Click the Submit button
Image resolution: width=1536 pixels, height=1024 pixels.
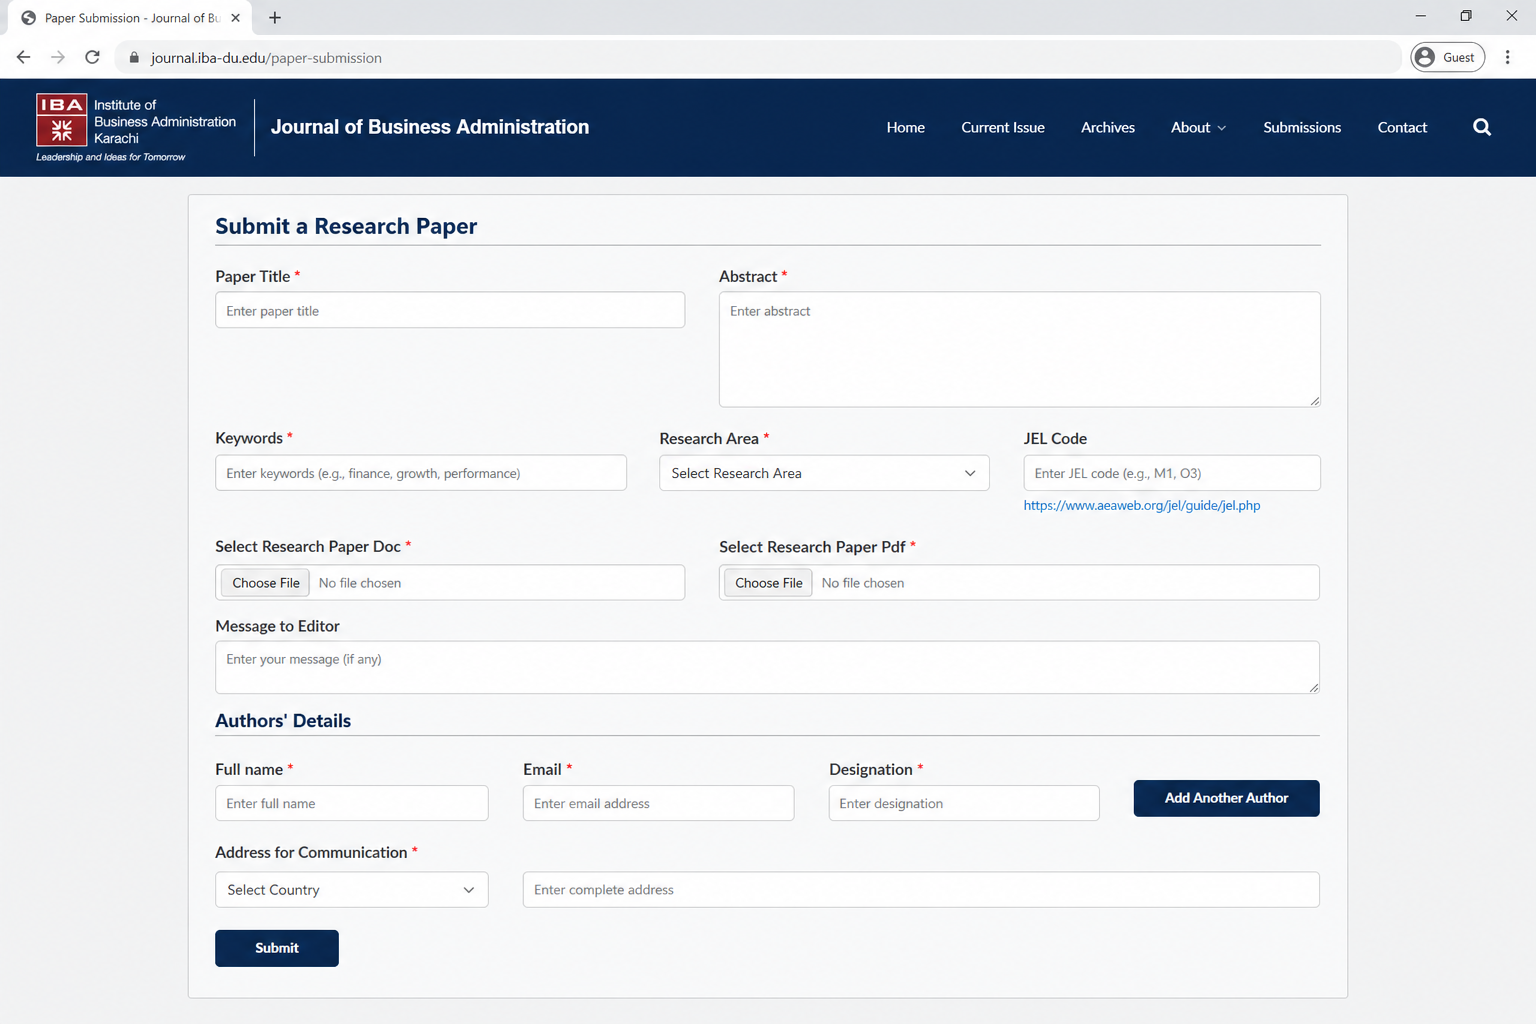(x=277, y=948)
